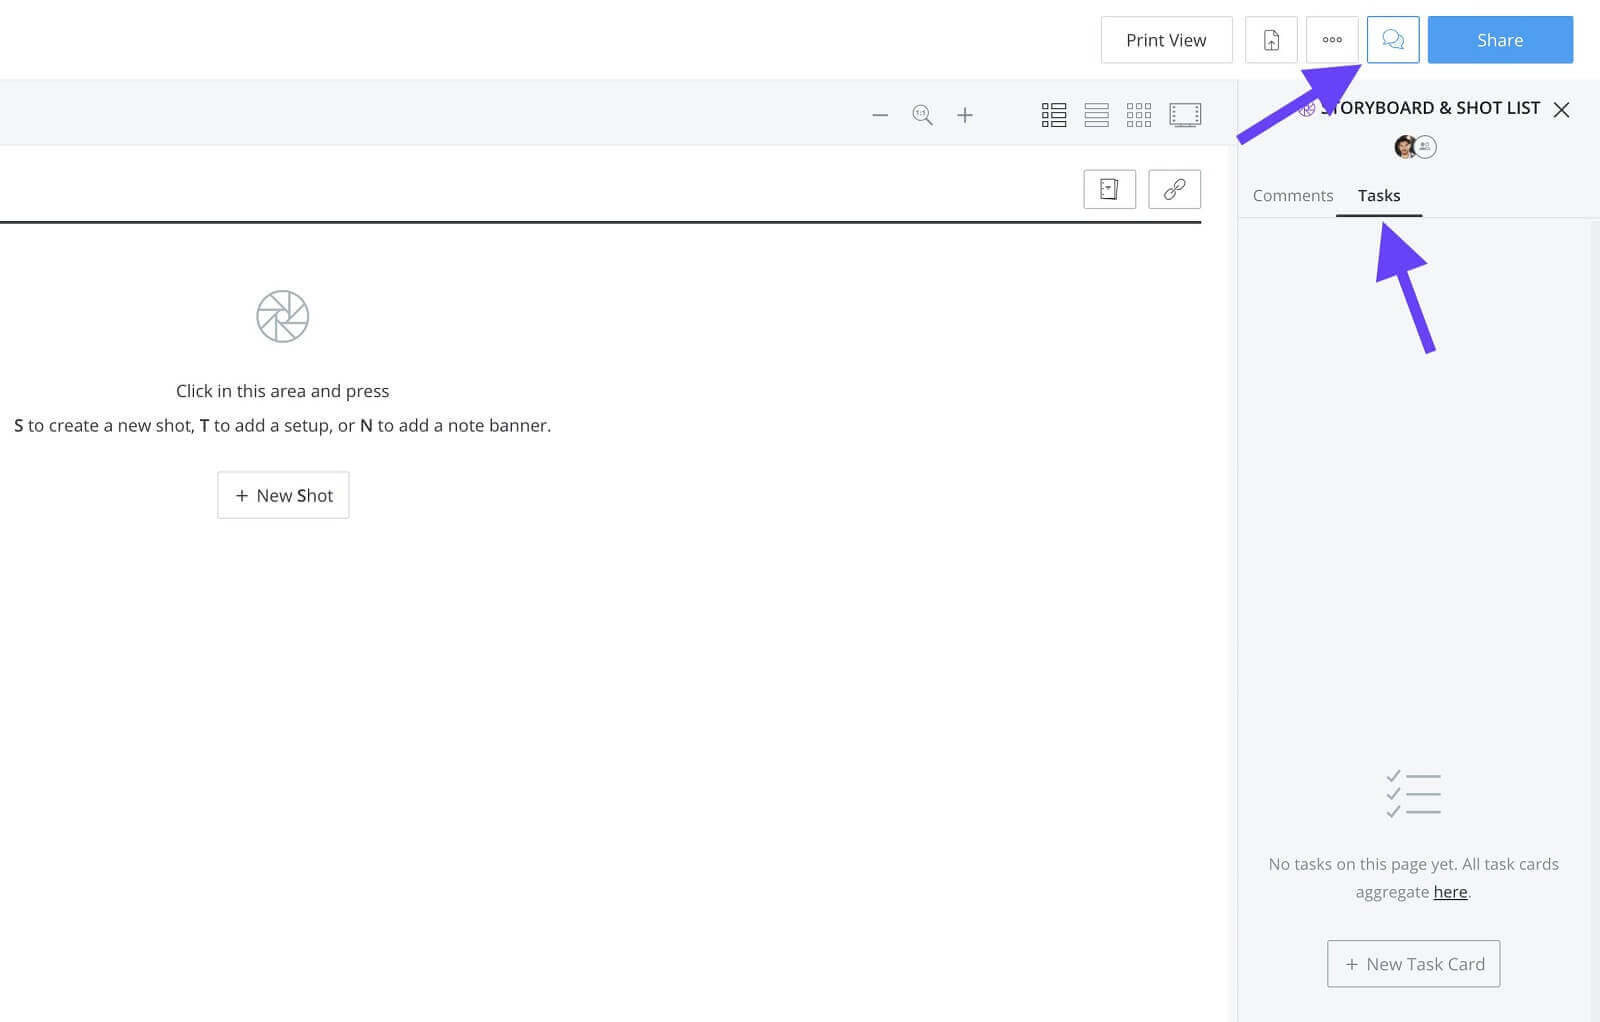Switch to slideshow frame view
This screenshot has height=1022, width=1600.
(1185, 115)
